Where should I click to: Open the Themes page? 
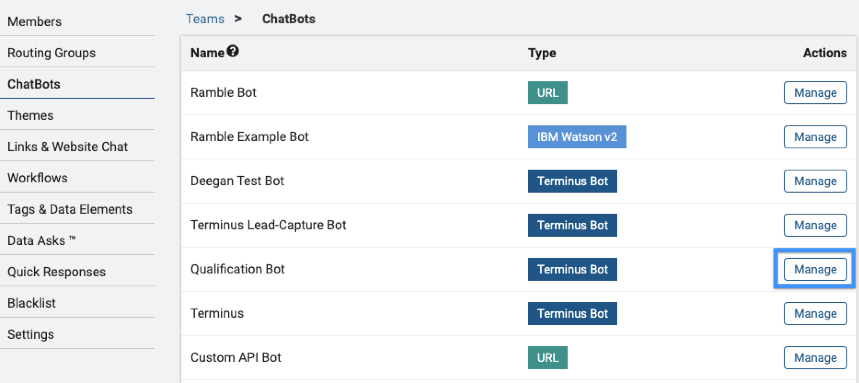30,116
